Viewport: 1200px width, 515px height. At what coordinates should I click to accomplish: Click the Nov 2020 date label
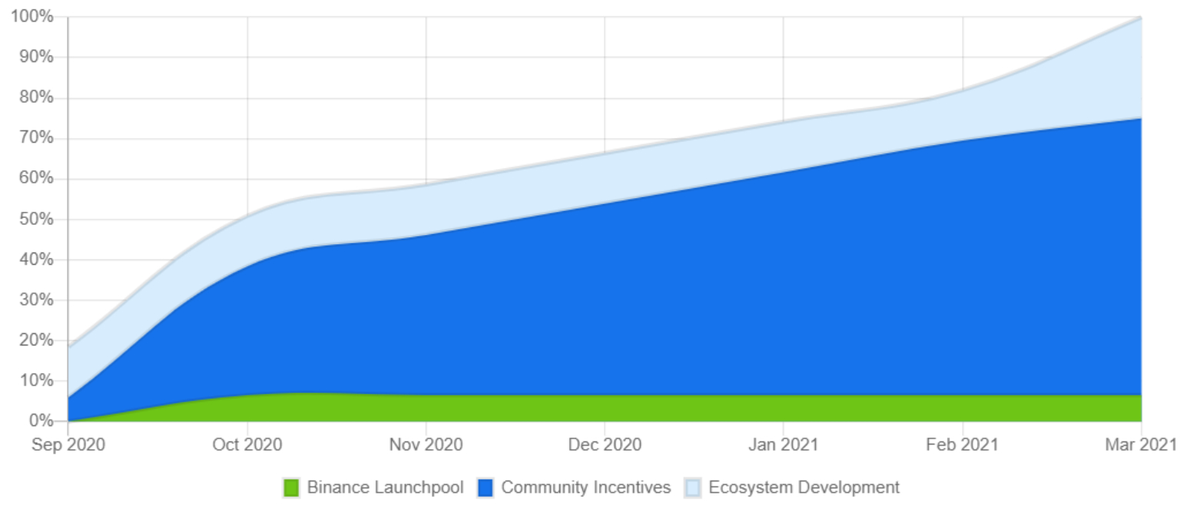[x=426, y=443]
